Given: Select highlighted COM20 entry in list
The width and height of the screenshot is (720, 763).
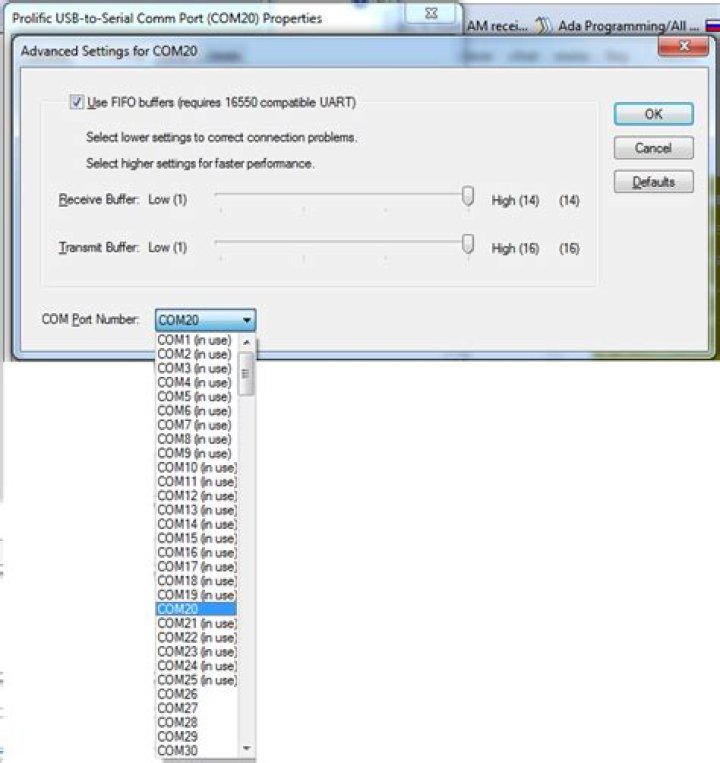Looking at the screenshot, I should click(x=197, y=609).
